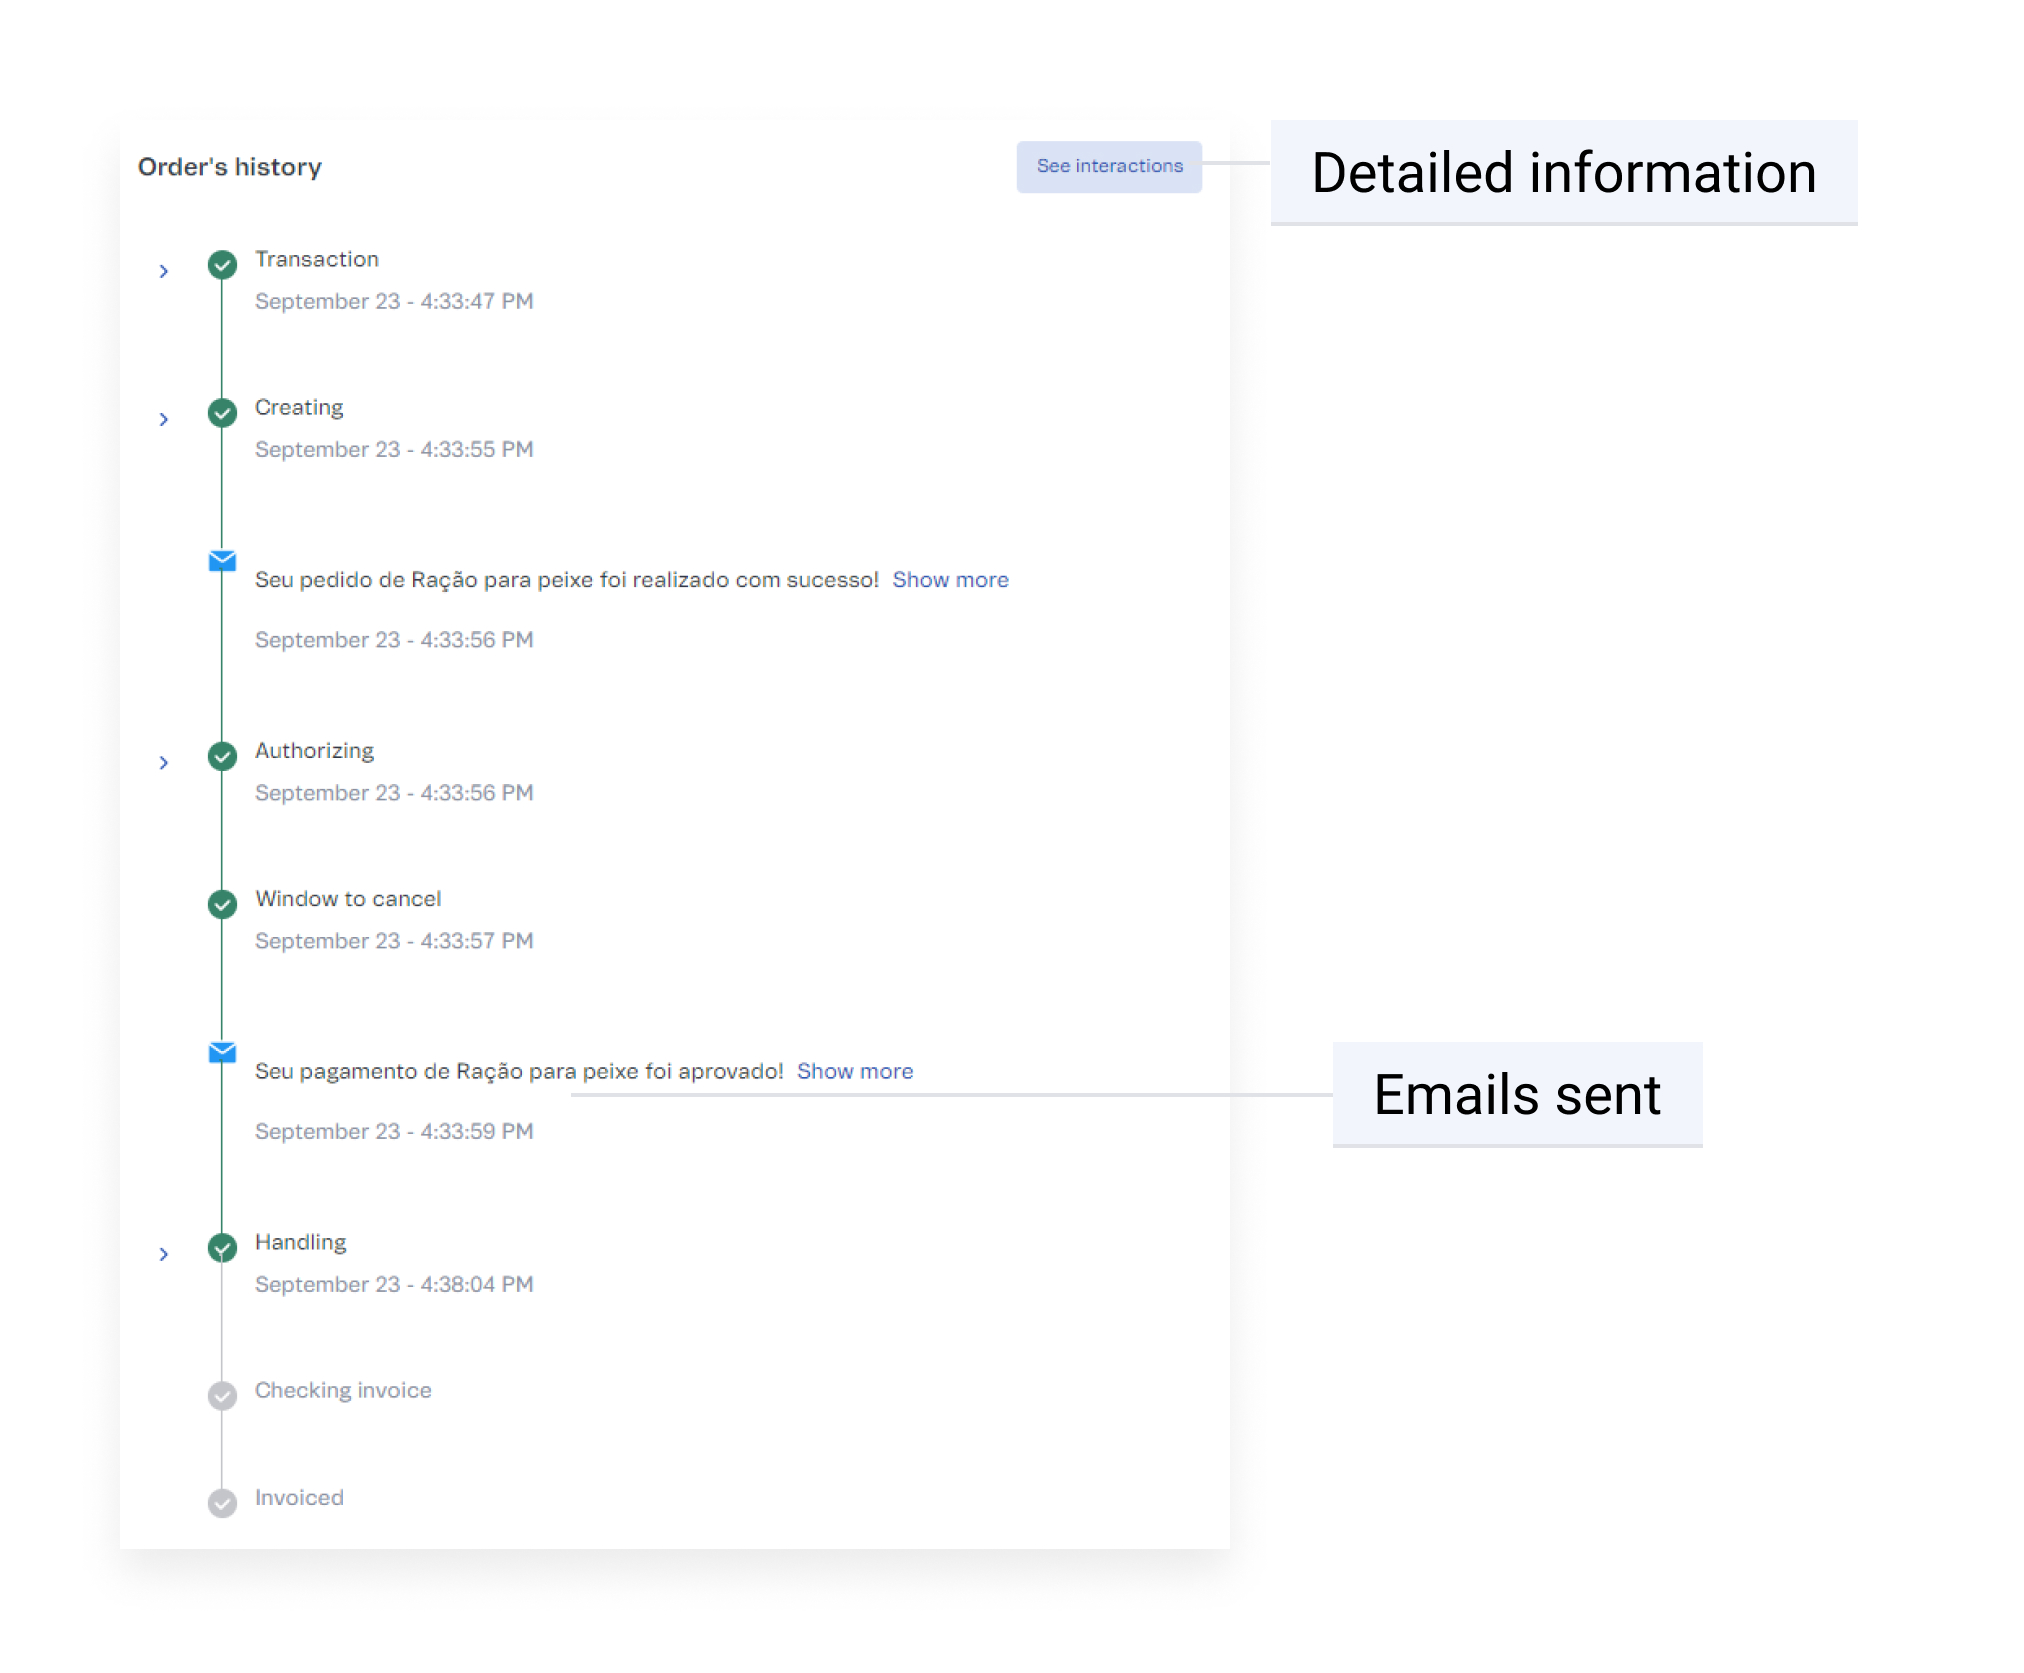Click the Handling green check icon
2024x1673 pixels.
222,1248
